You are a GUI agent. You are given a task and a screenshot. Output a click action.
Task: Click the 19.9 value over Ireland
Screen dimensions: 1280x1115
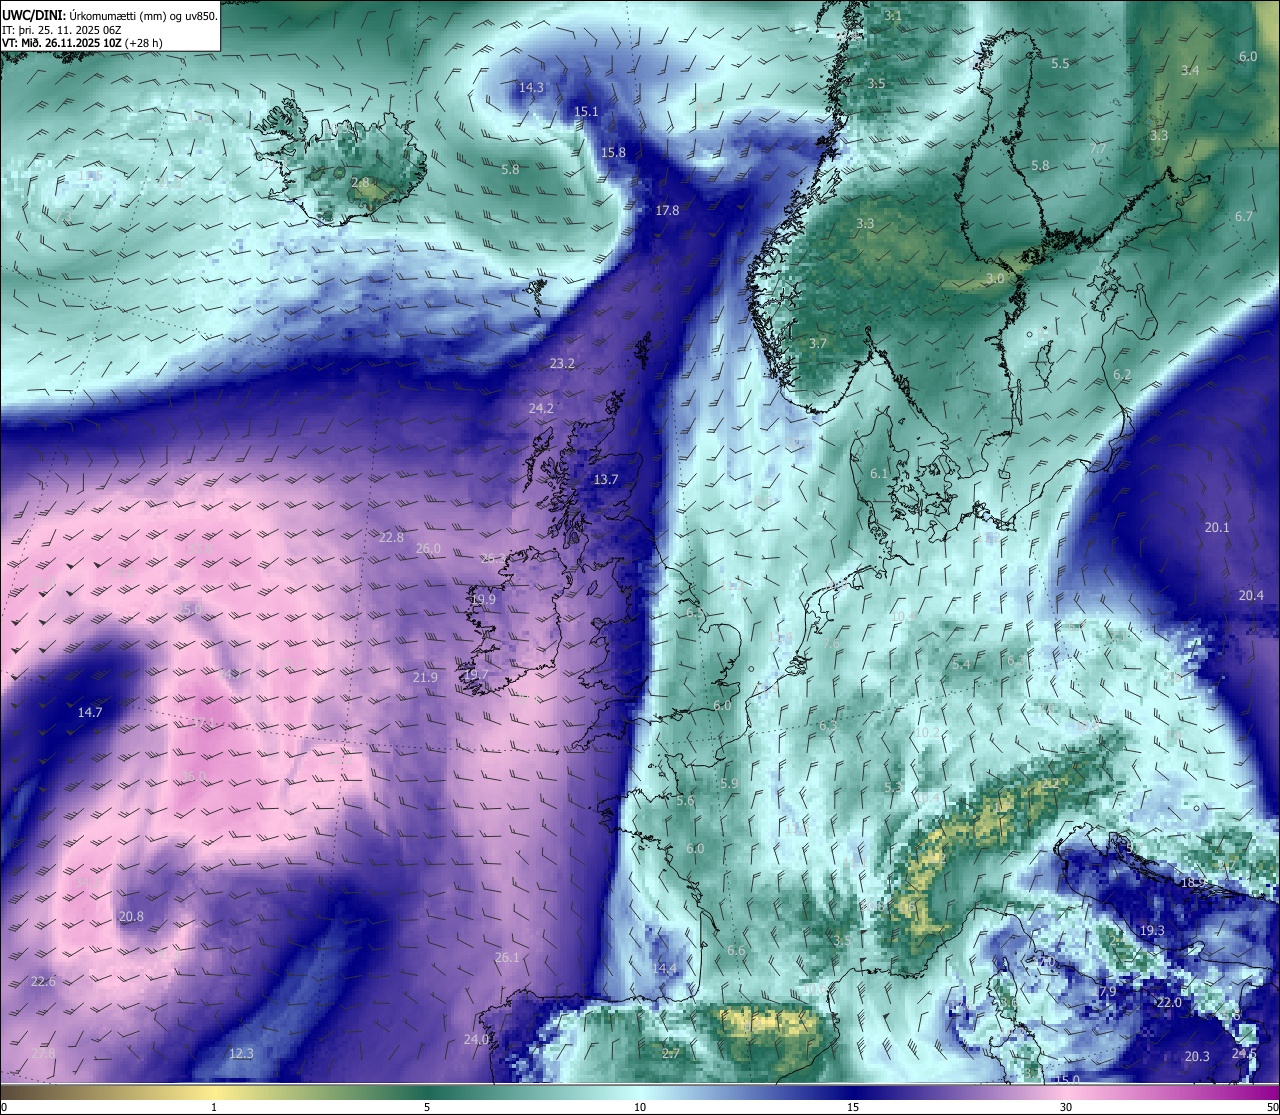483,599
